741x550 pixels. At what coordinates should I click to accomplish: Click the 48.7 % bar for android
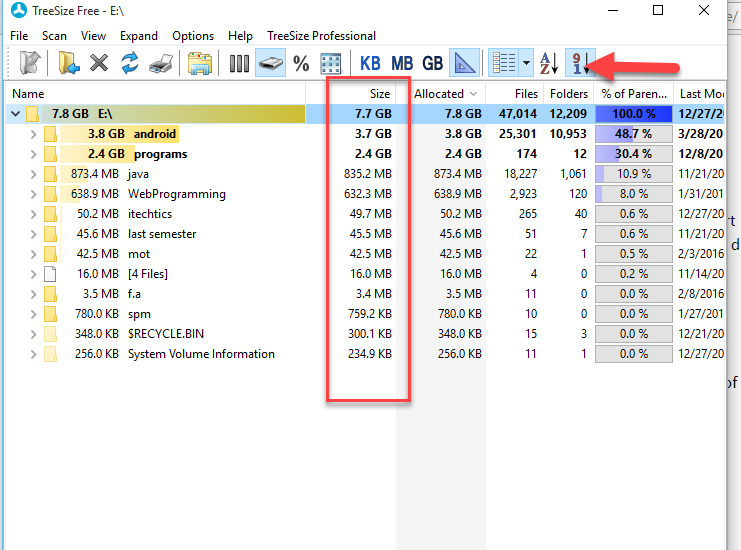[x=633, y=134]
